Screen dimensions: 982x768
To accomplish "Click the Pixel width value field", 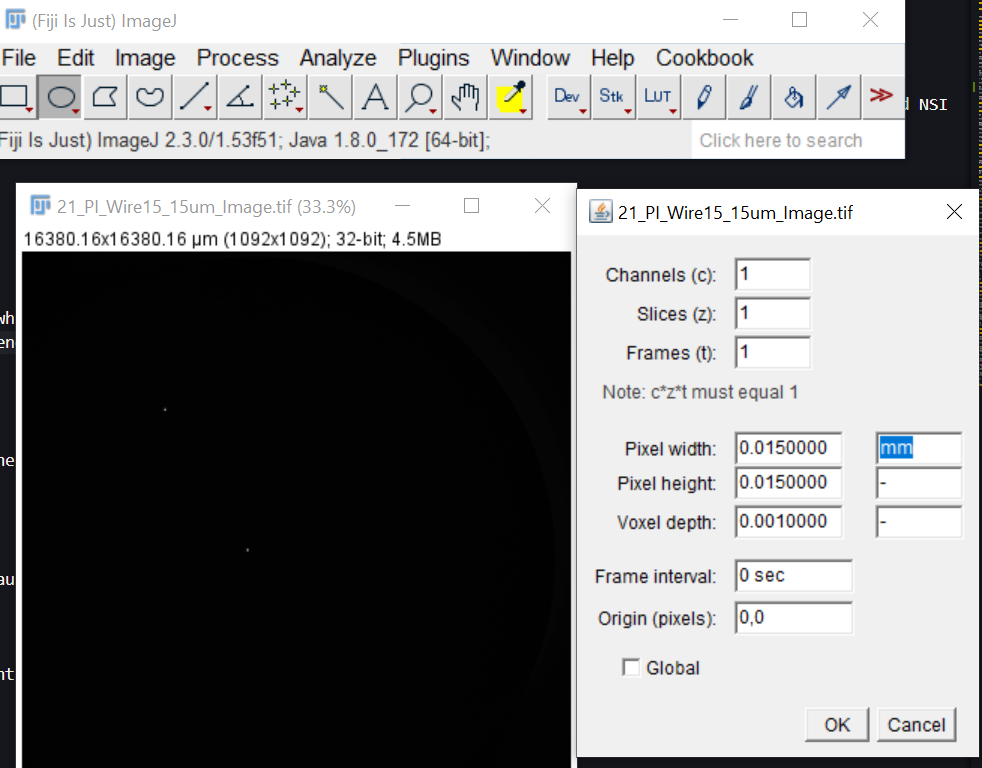I will 788,448.
